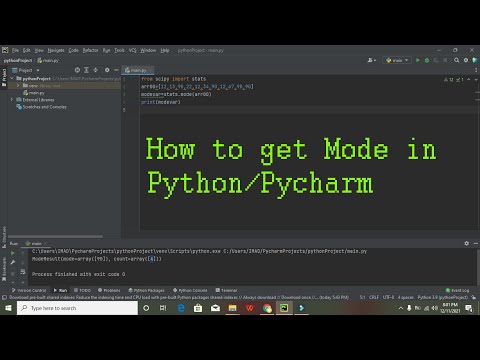
Task: Open the TODO tool window
Action: click(82, 290)
